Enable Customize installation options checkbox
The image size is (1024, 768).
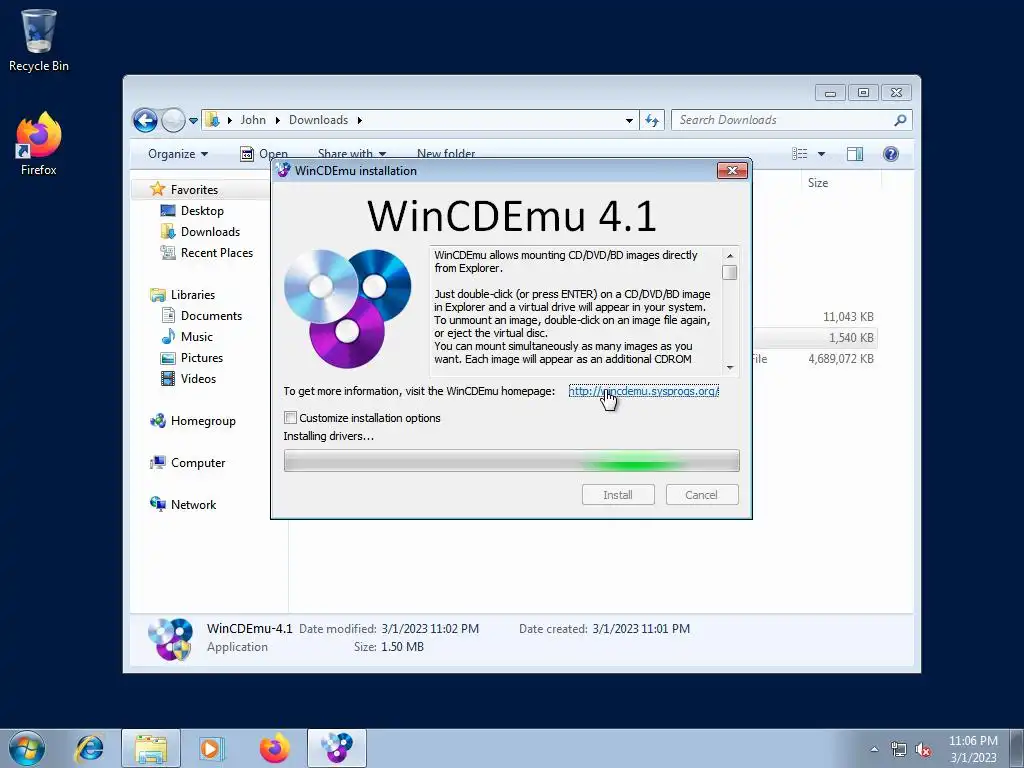pyautogui.click(x=291, y=418)
